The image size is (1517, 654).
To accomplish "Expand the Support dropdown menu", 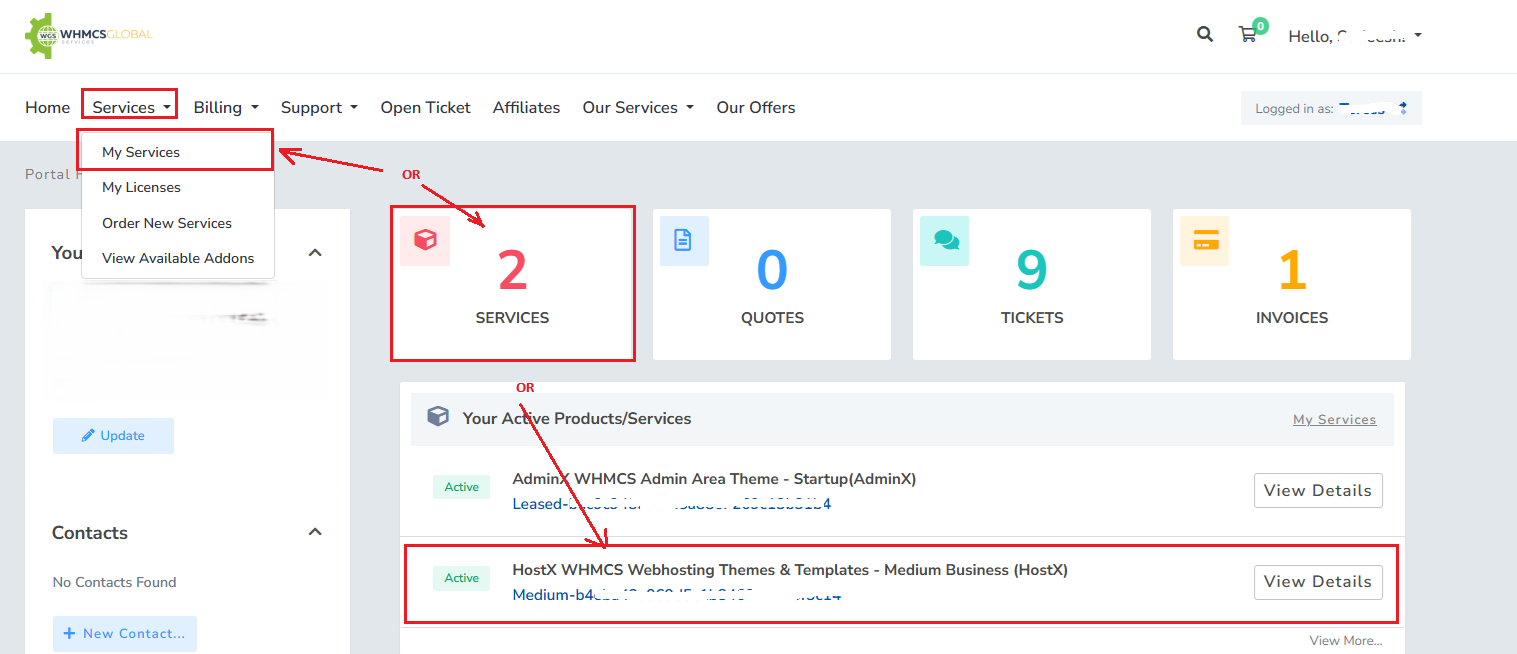I will [x=318, y=107].
